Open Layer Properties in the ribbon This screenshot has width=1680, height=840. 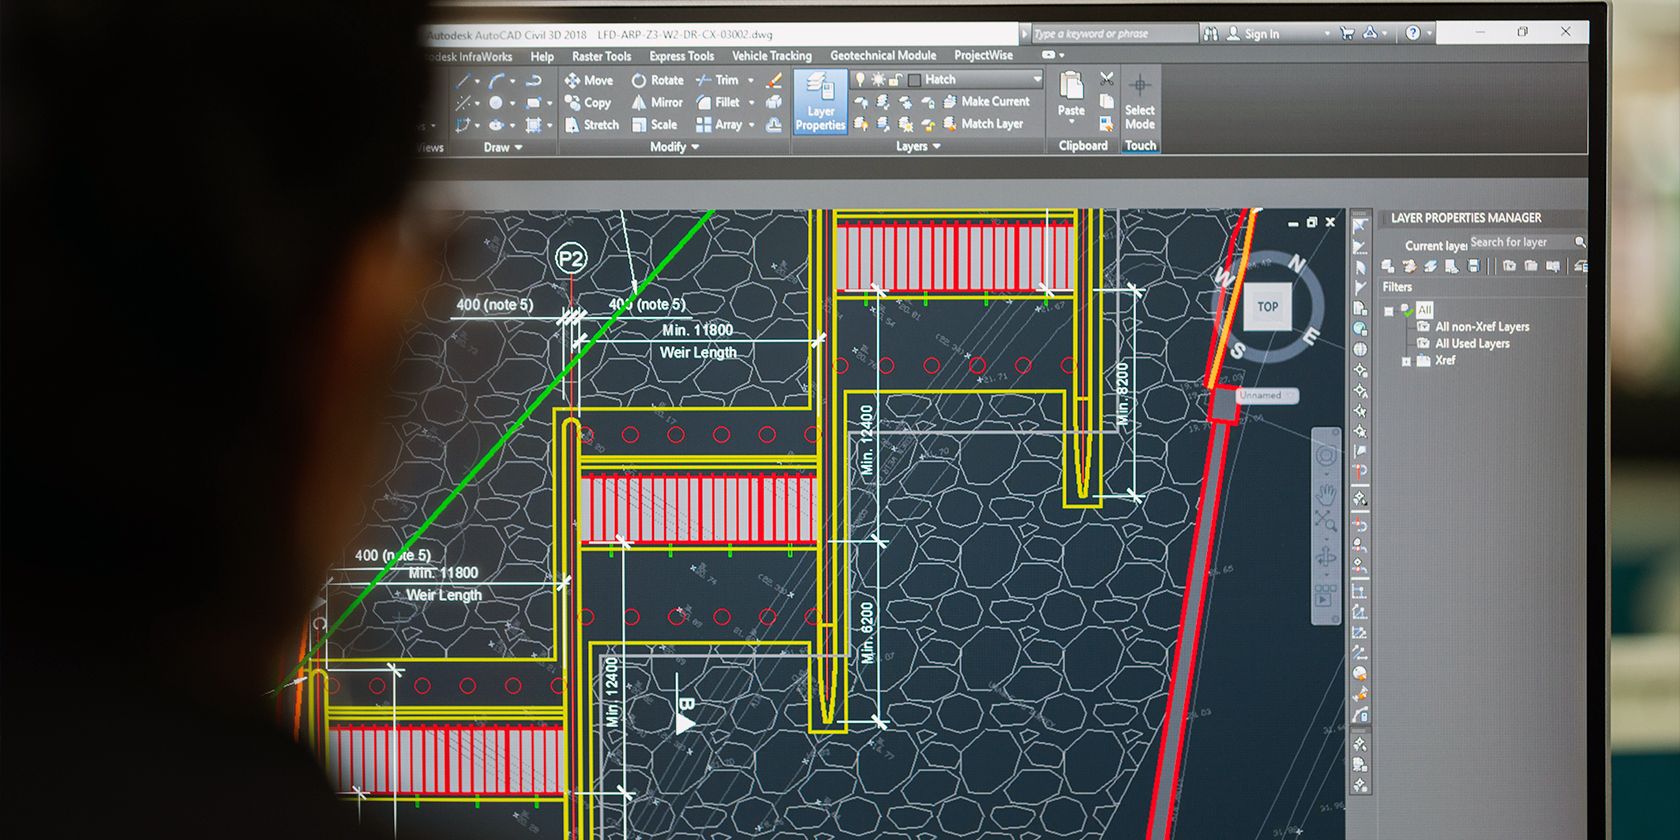click(x=820, y=101)
